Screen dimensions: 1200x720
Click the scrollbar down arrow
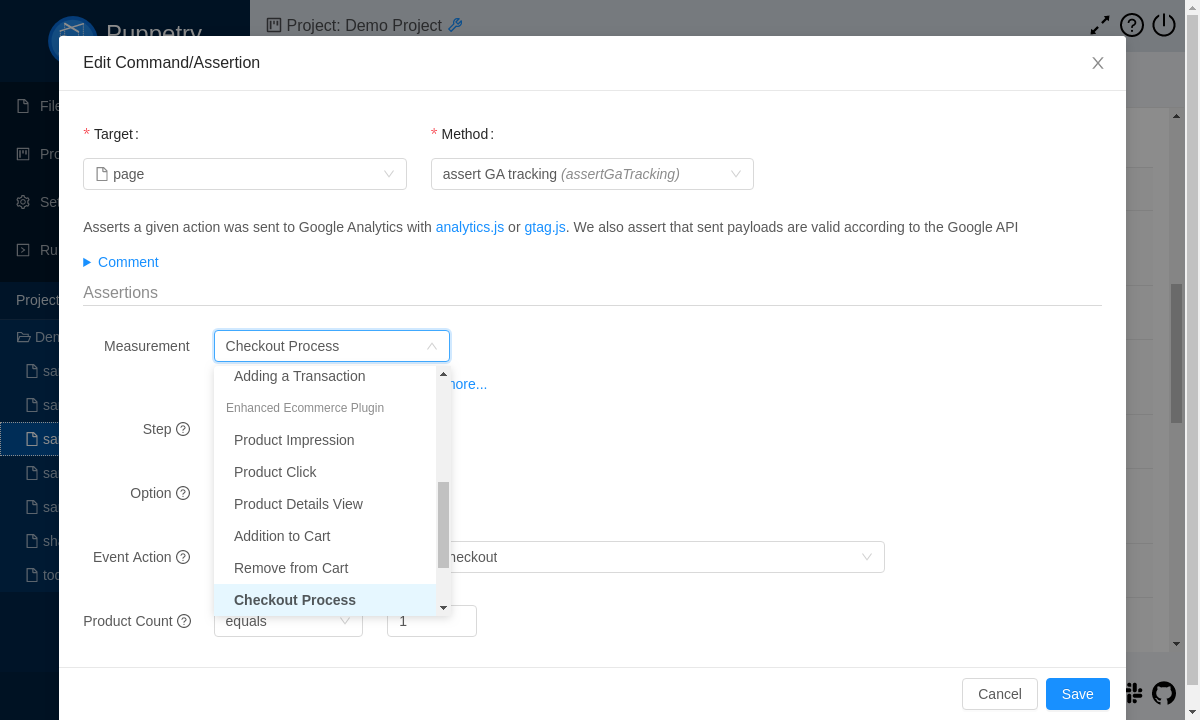click(443, 606)
